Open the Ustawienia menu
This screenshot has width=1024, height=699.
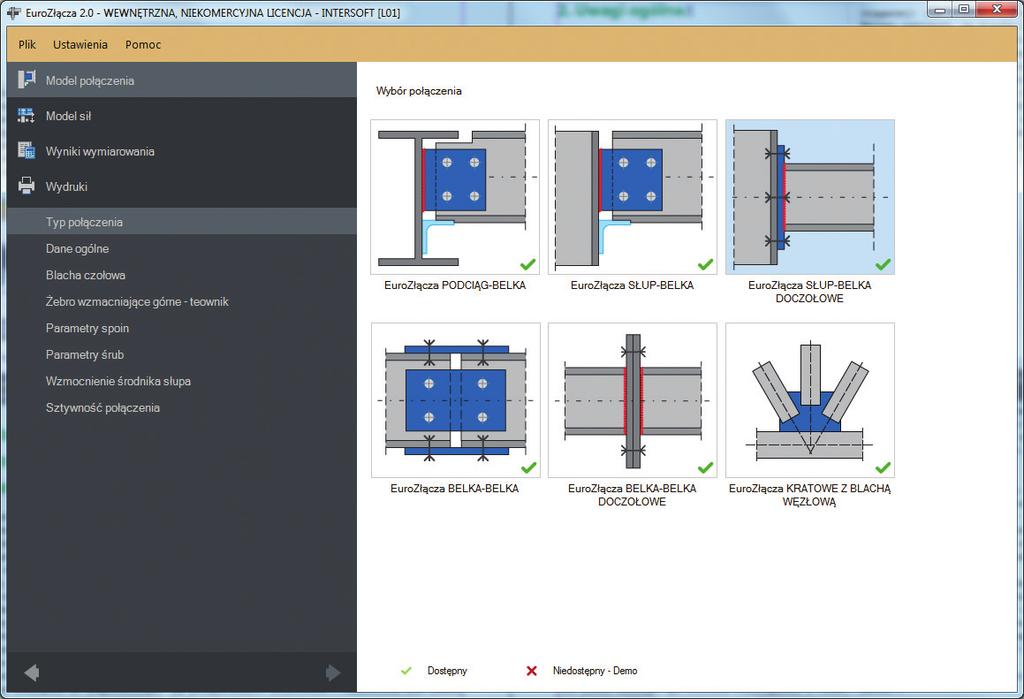pyautogui.click(x=80, y=44)
